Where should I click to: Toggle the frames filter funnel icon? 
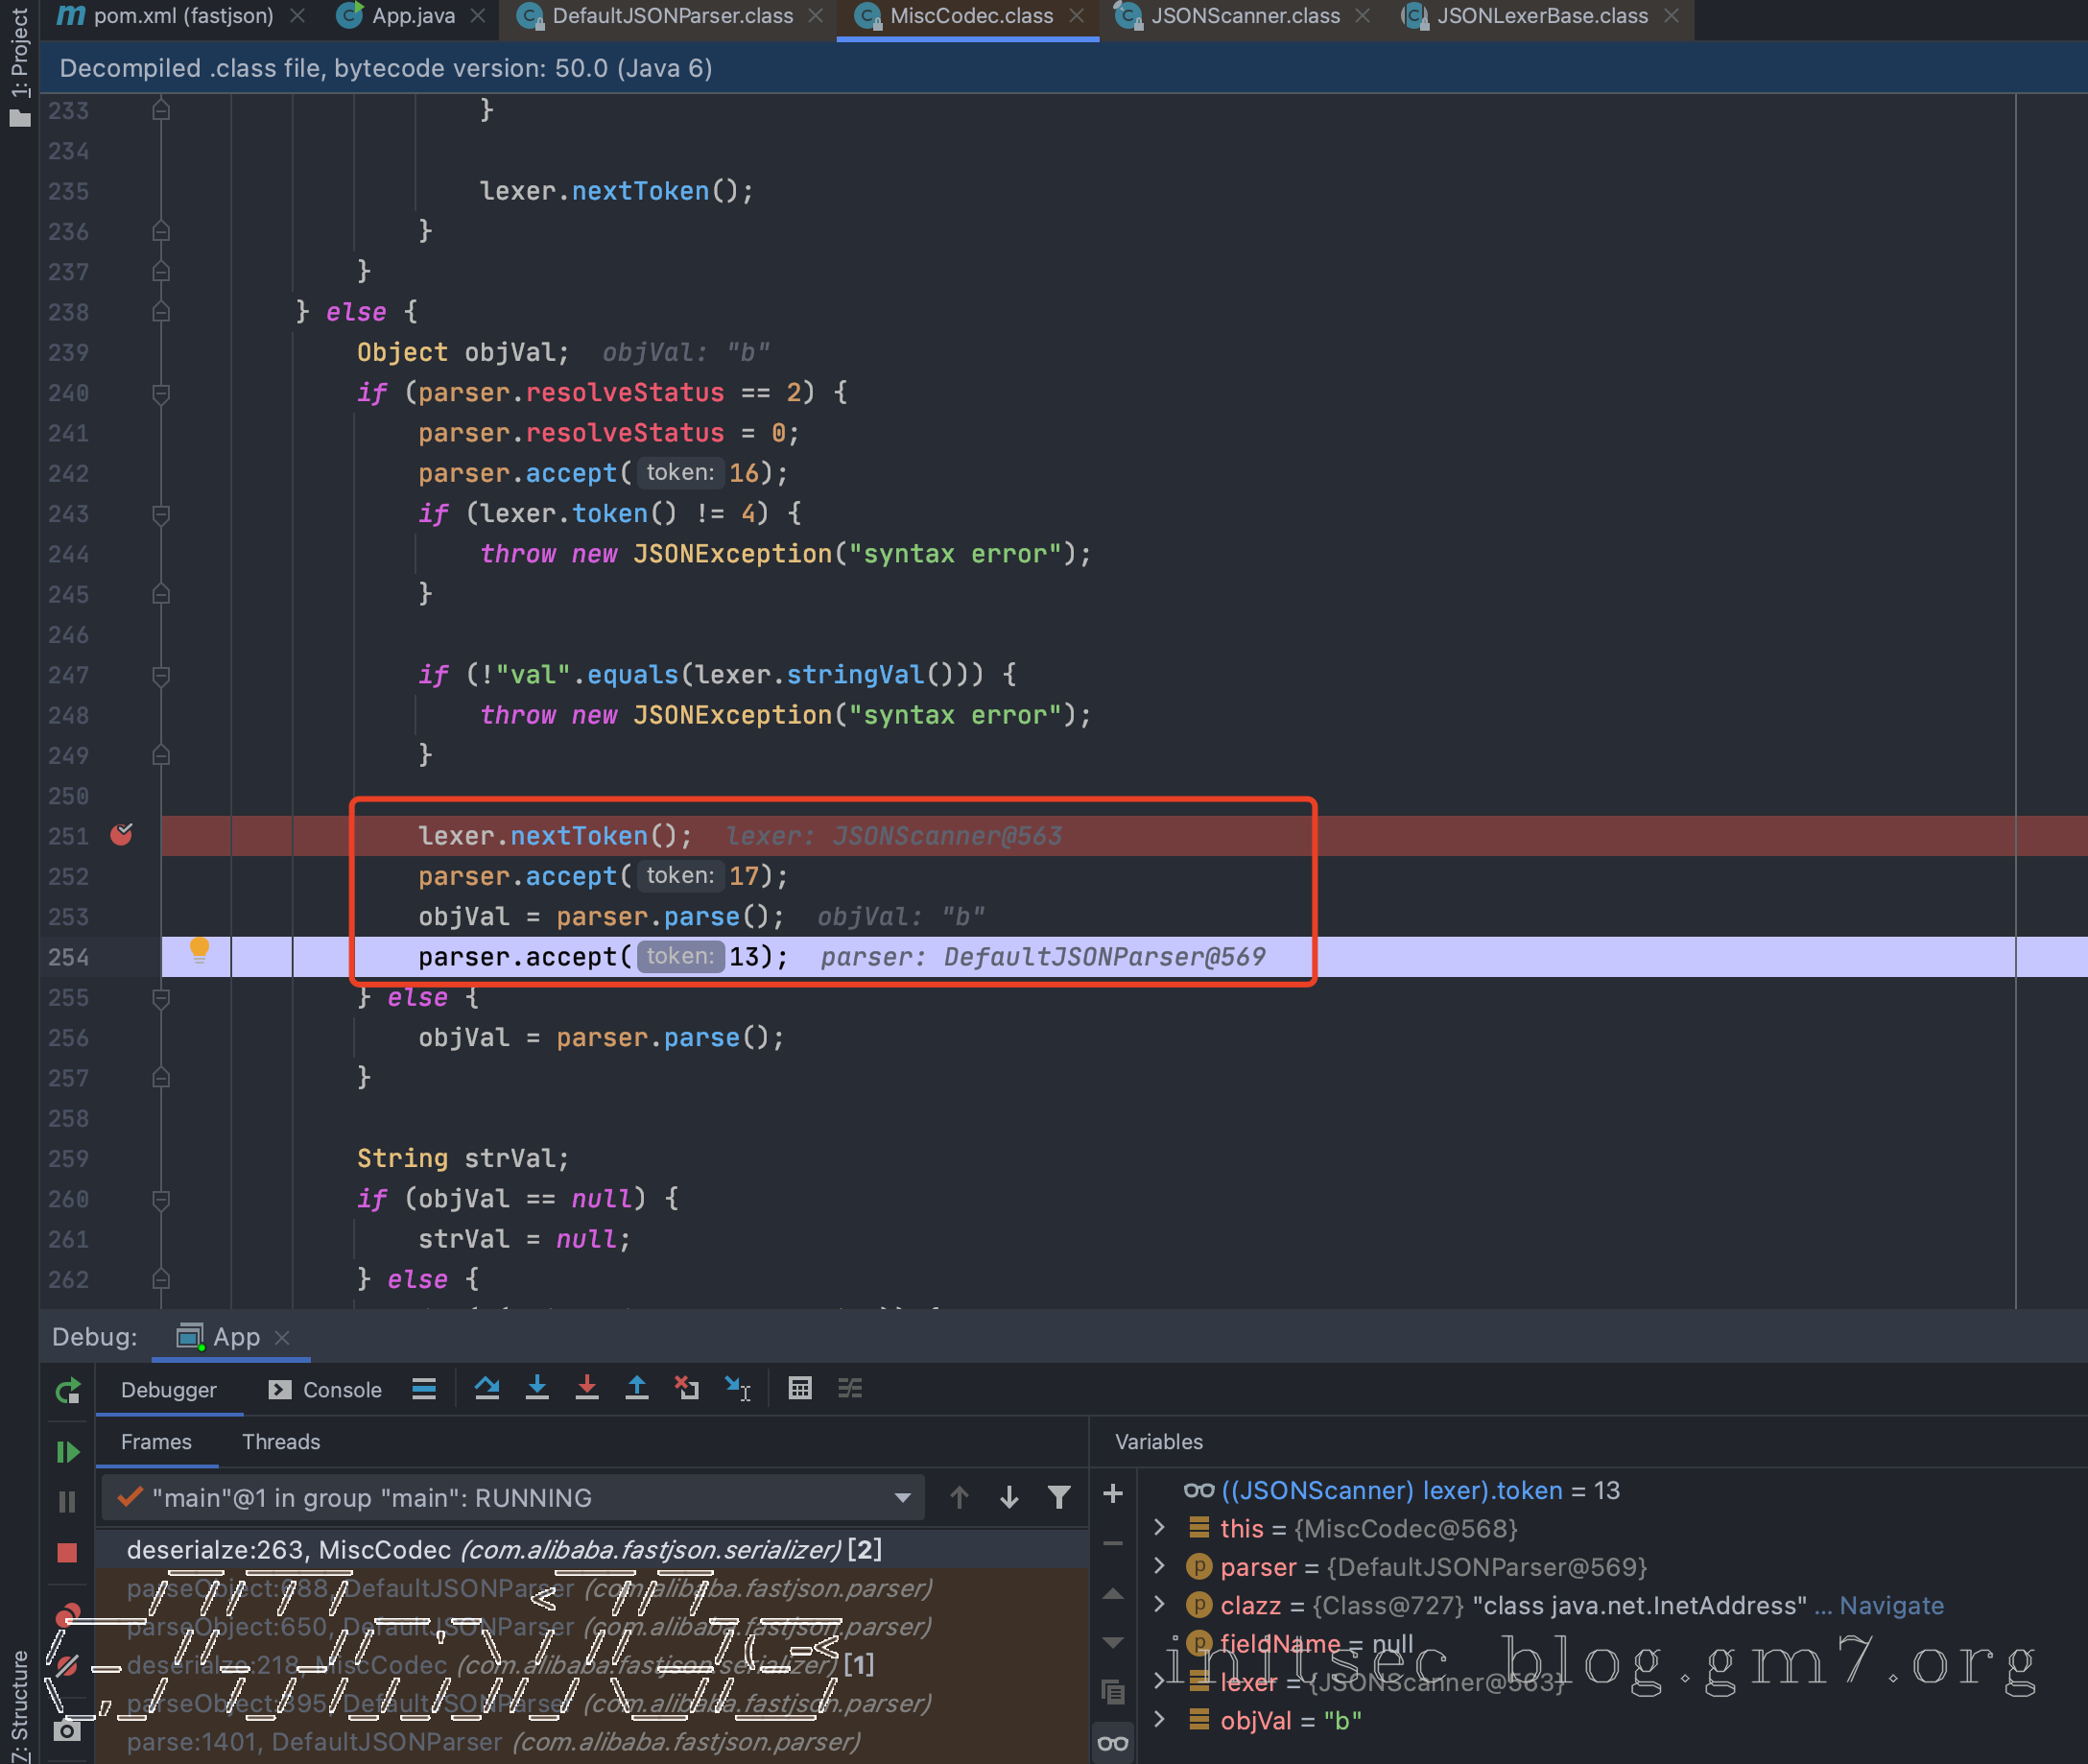pyautogui.click(x=1059, y=1497)
